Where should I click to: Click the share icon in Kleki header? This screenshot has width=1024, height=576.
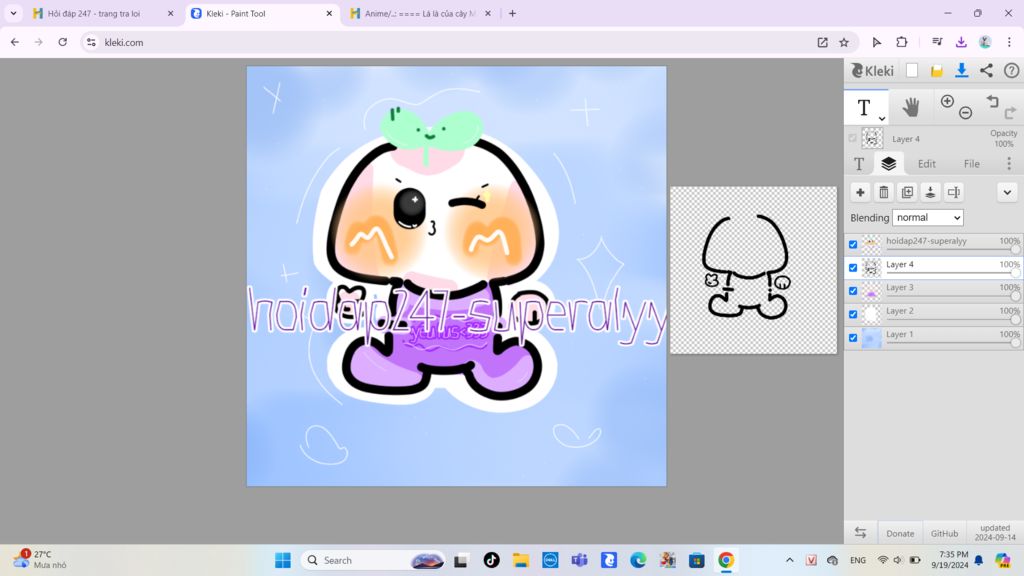click(x=986, y=71)
